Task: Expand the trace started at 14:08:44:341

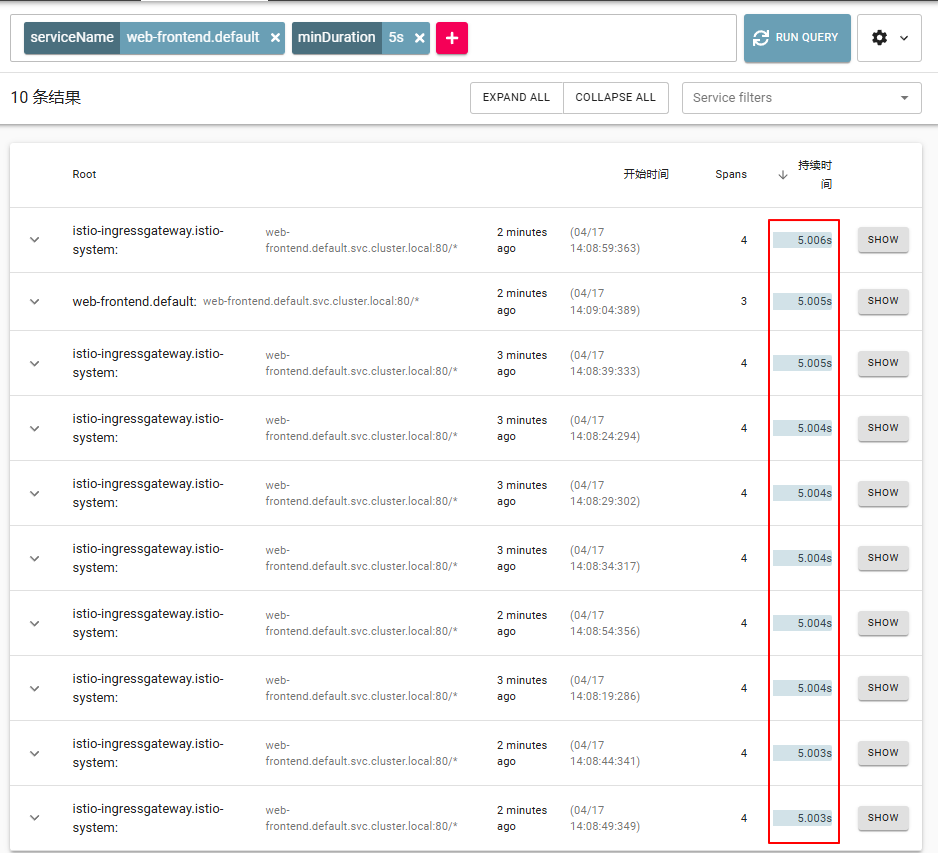Action: coord(35,753)
